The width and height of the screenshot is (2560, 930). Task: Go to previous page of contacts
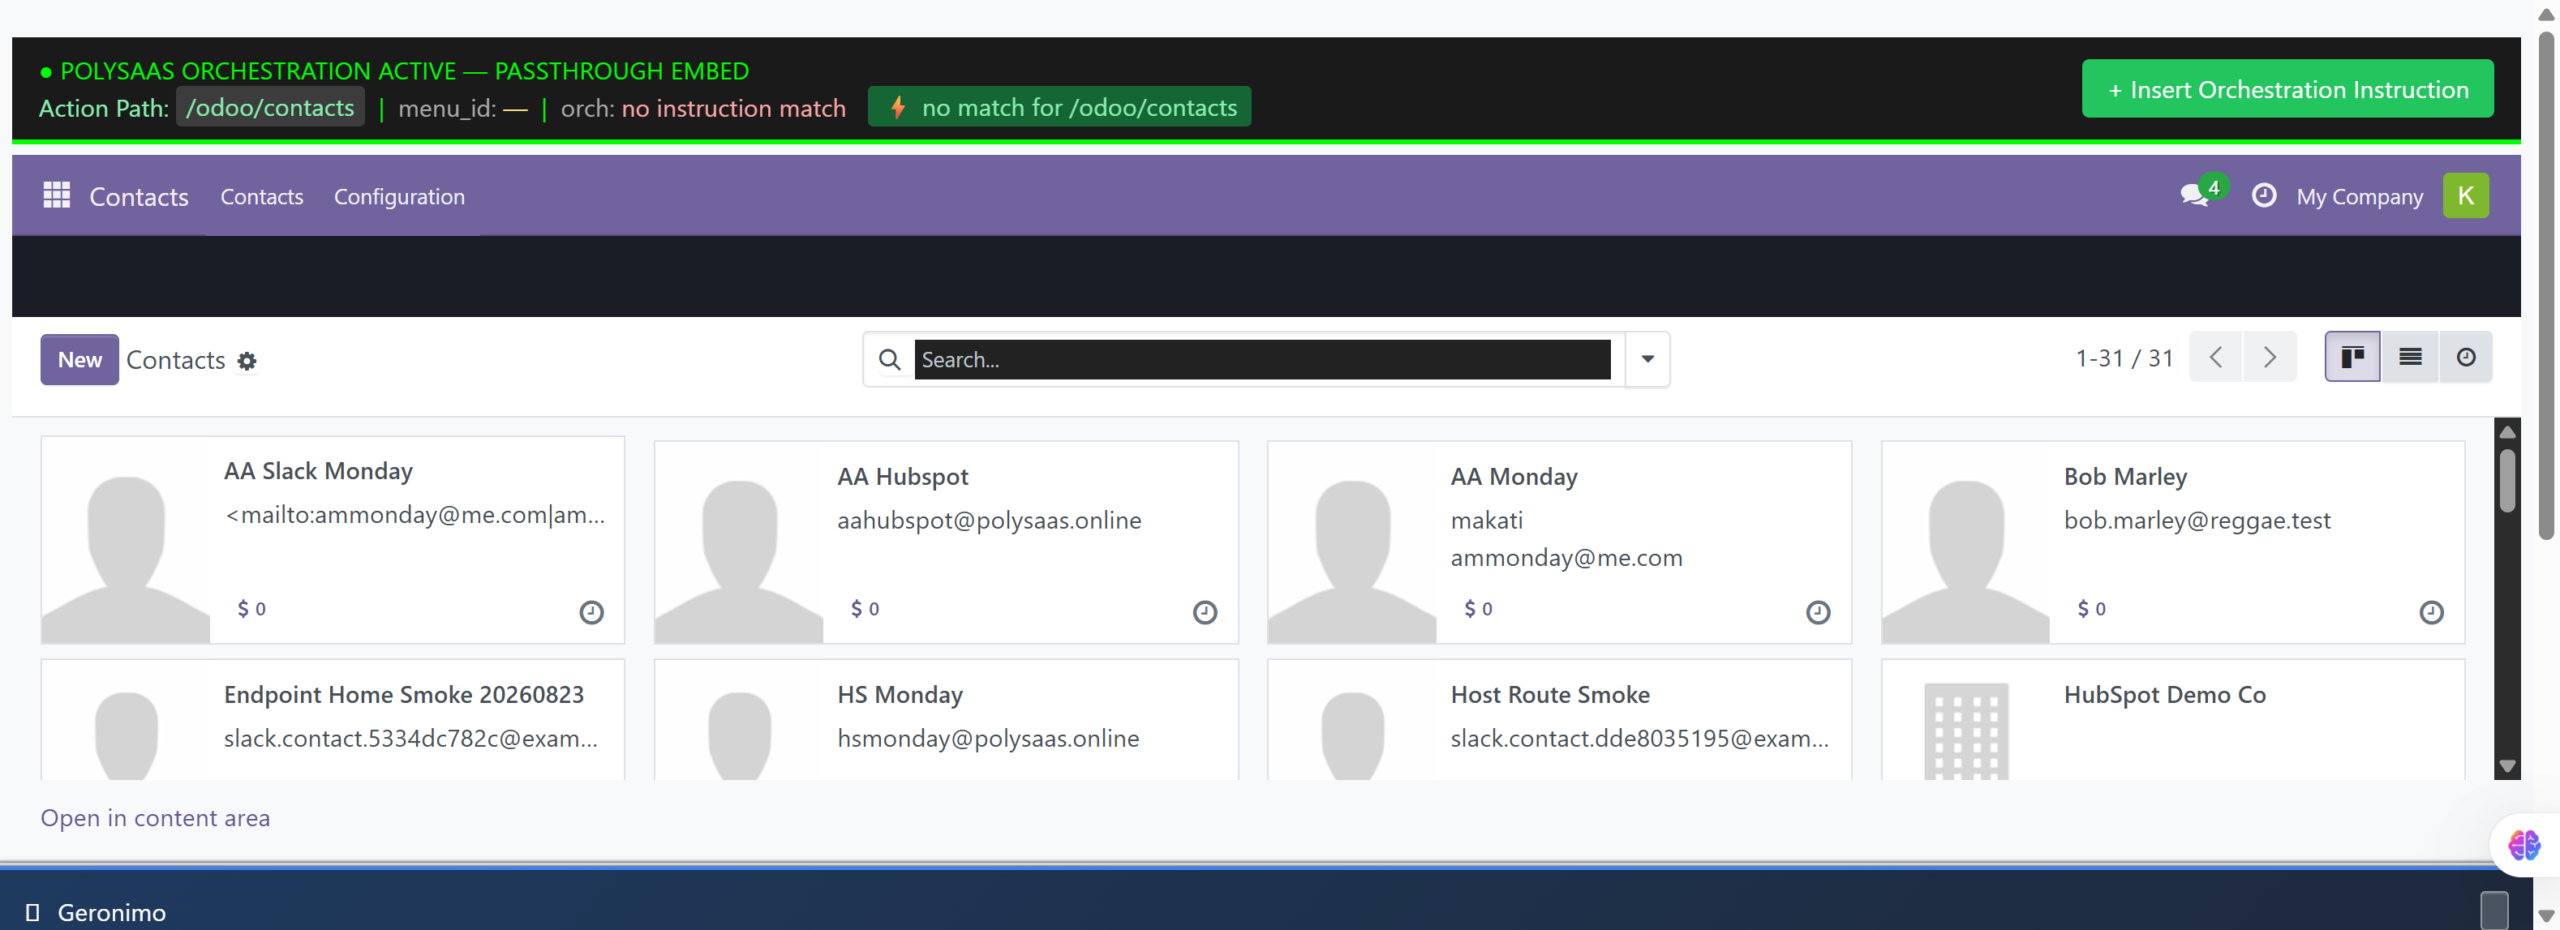point(2216,357)
